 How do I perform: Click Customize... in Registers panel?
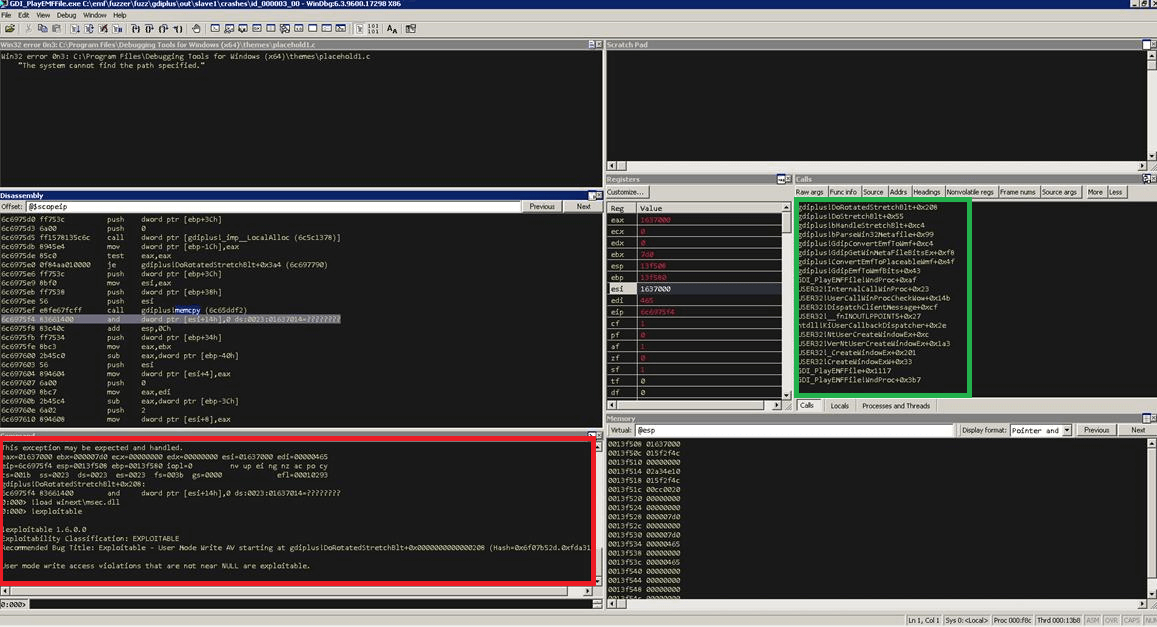(x=626, y=192)
